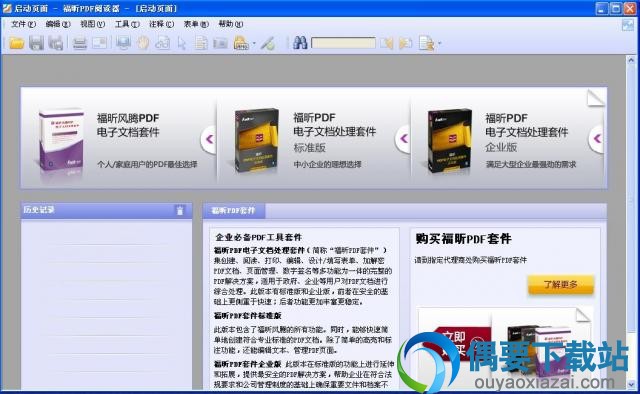Open the 帮助 menu

coord(231,24)
